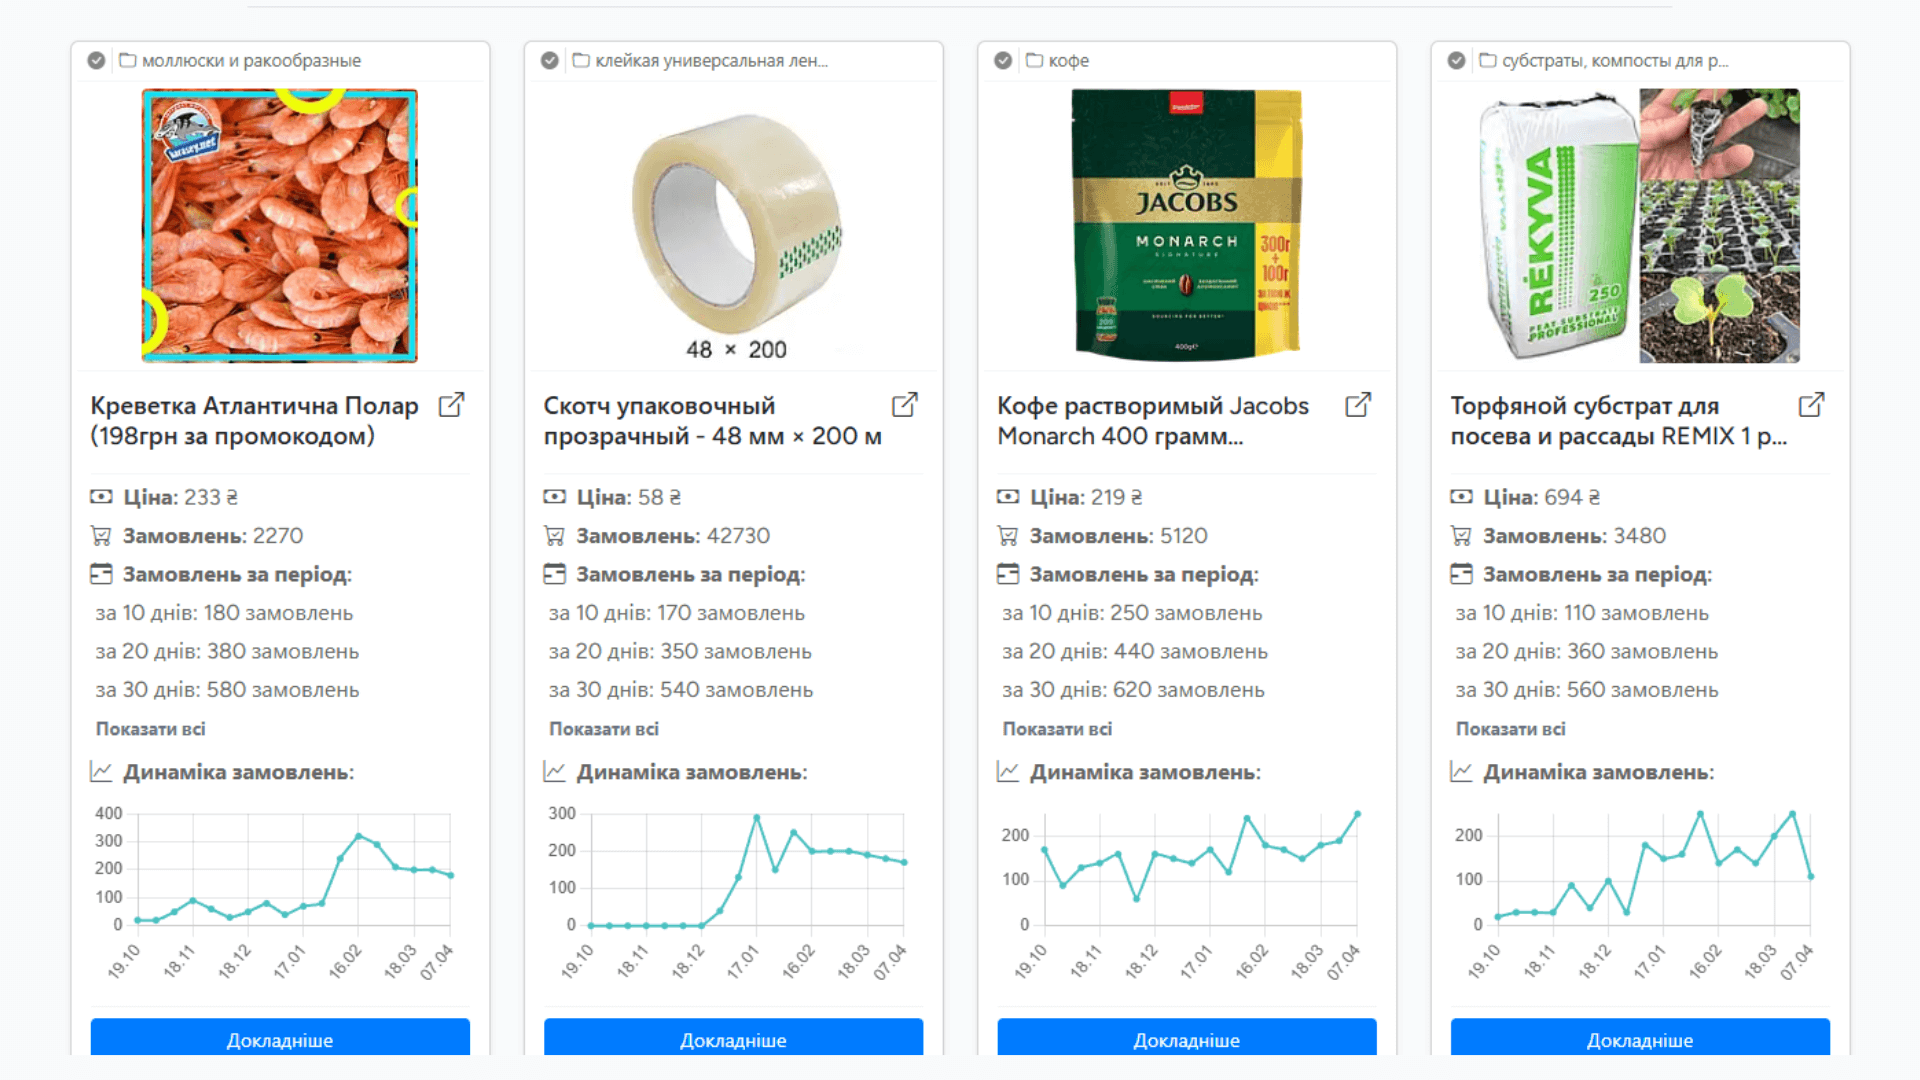
Task: Open title Креветка Атлантична Полар
Action: tap(254, 421)
